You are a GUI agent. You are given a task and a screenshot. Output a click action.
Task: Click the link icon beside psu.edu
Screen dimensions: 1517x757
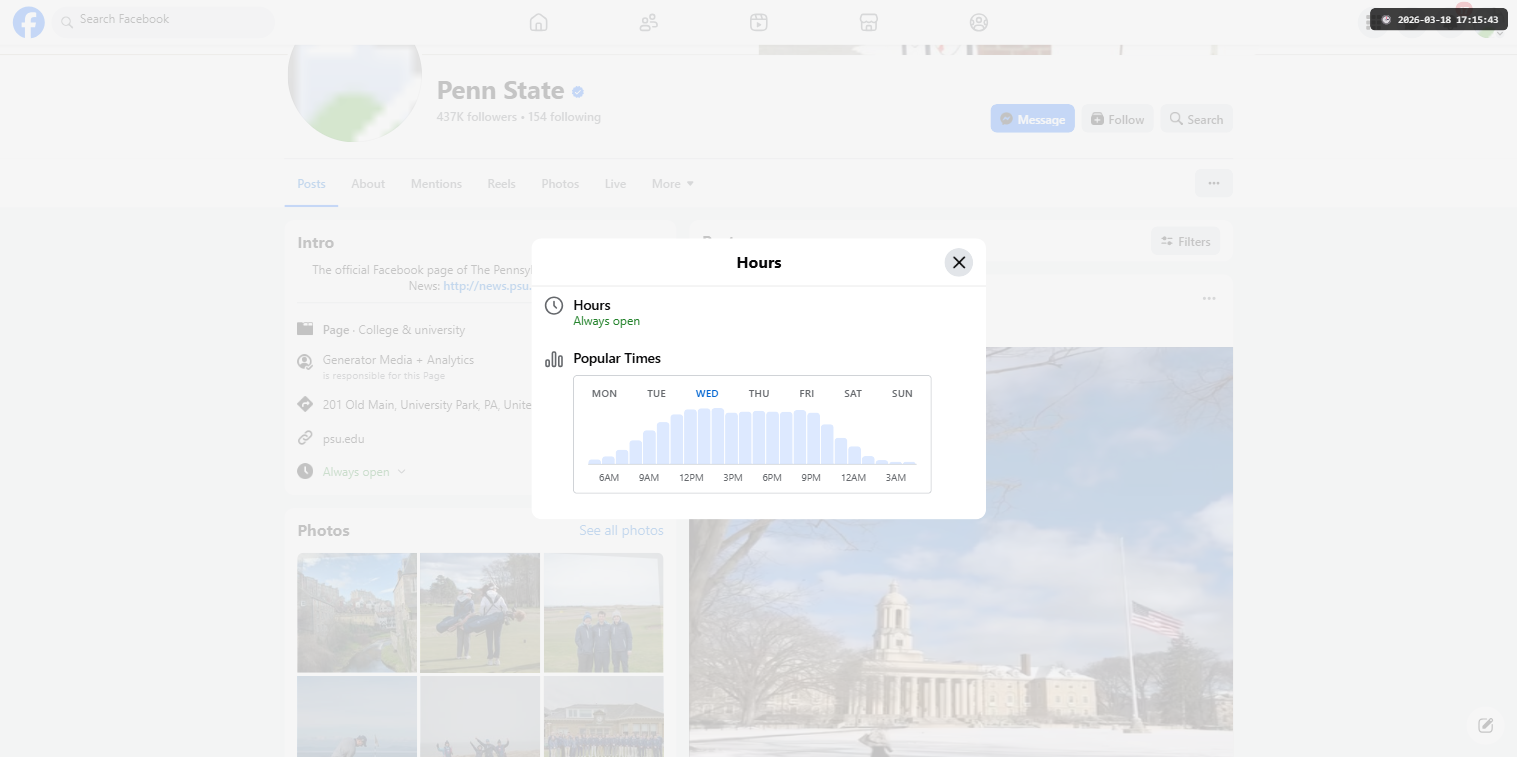pyautogui.click(x=305, y=438)
